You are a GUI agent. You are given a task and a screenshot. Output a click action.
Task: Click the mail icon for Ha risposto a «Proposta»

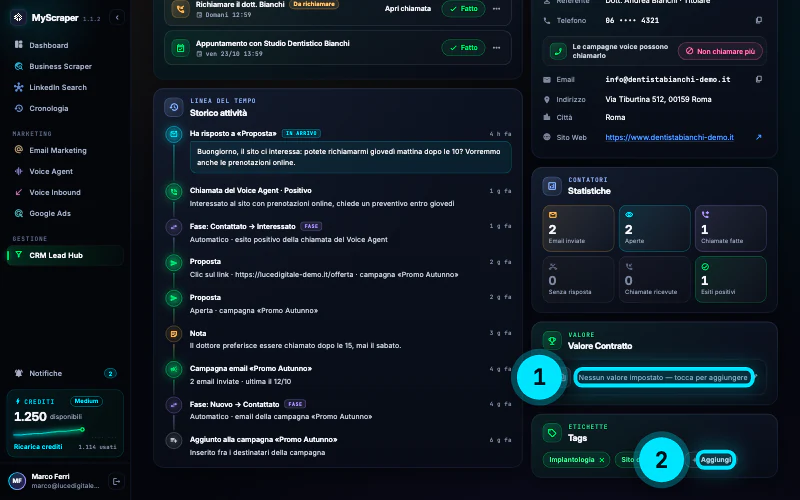pos(173,134)
